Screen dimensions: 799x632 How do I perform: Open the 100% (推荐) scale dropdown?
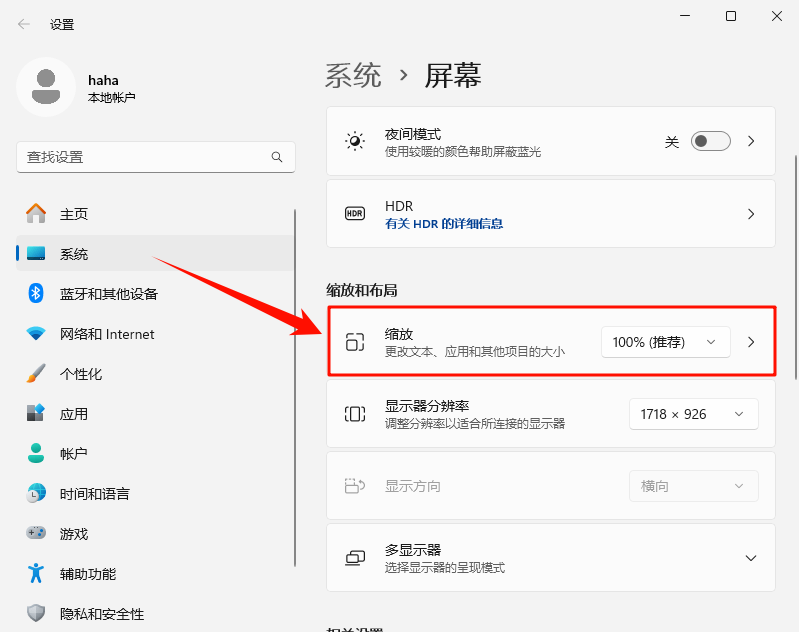coord(665,342)
